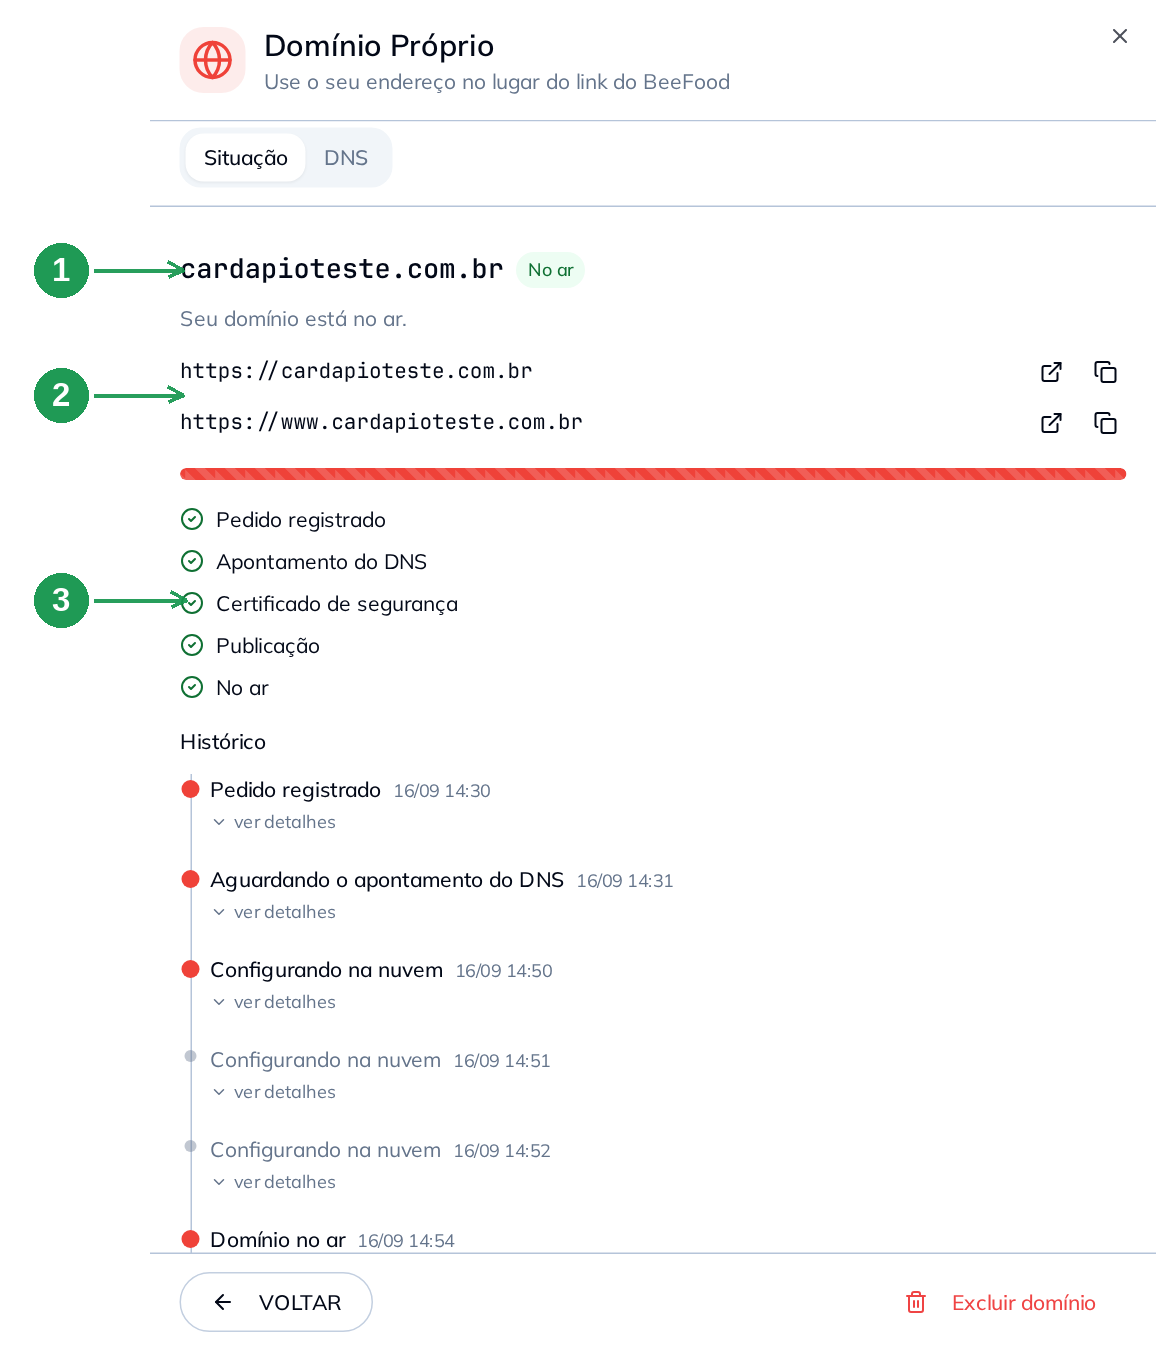Expand ver detalhes under Pedido registrado 14:30
Viewport: 1156px width, 1350px height.
[x=275, y=822]
